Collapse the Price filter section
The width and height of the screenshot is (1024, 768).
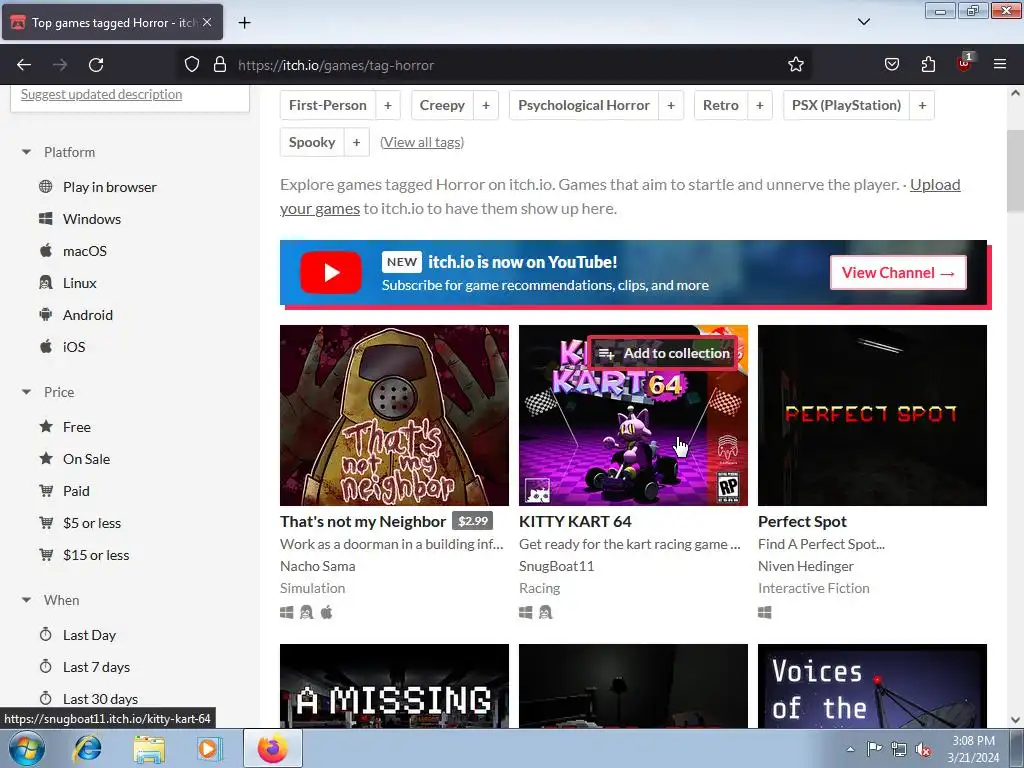27,392
